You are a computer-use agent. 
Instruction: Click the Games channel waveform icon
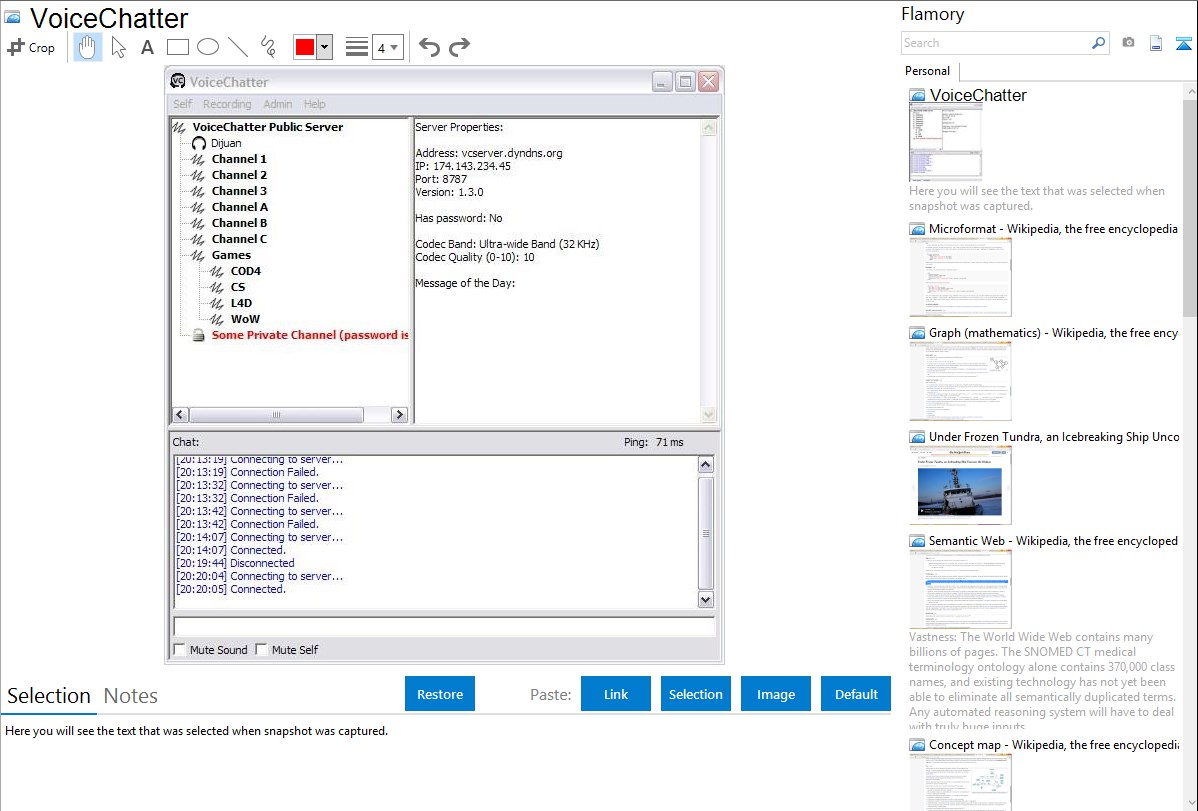coord(198,255)
